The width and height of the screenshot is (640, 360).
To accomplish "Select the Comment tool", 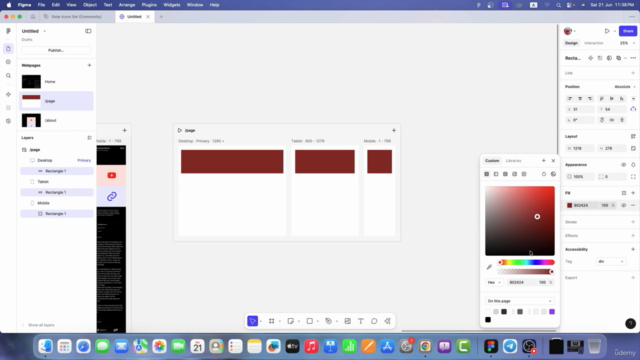I will pos(374,321).
